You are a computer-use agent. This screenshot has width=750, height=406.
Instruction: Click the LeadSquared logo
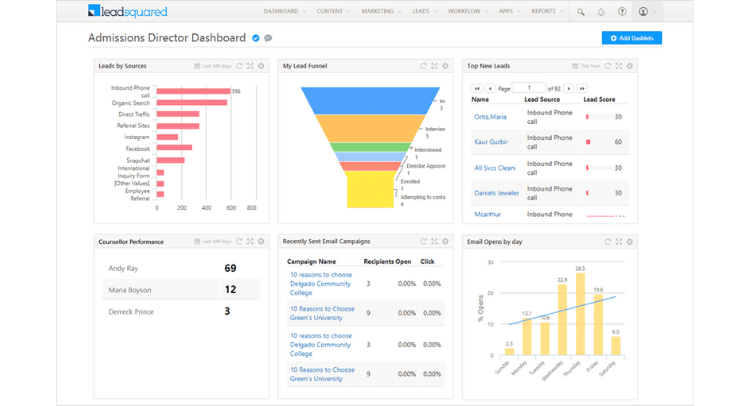tap(128, 11)
